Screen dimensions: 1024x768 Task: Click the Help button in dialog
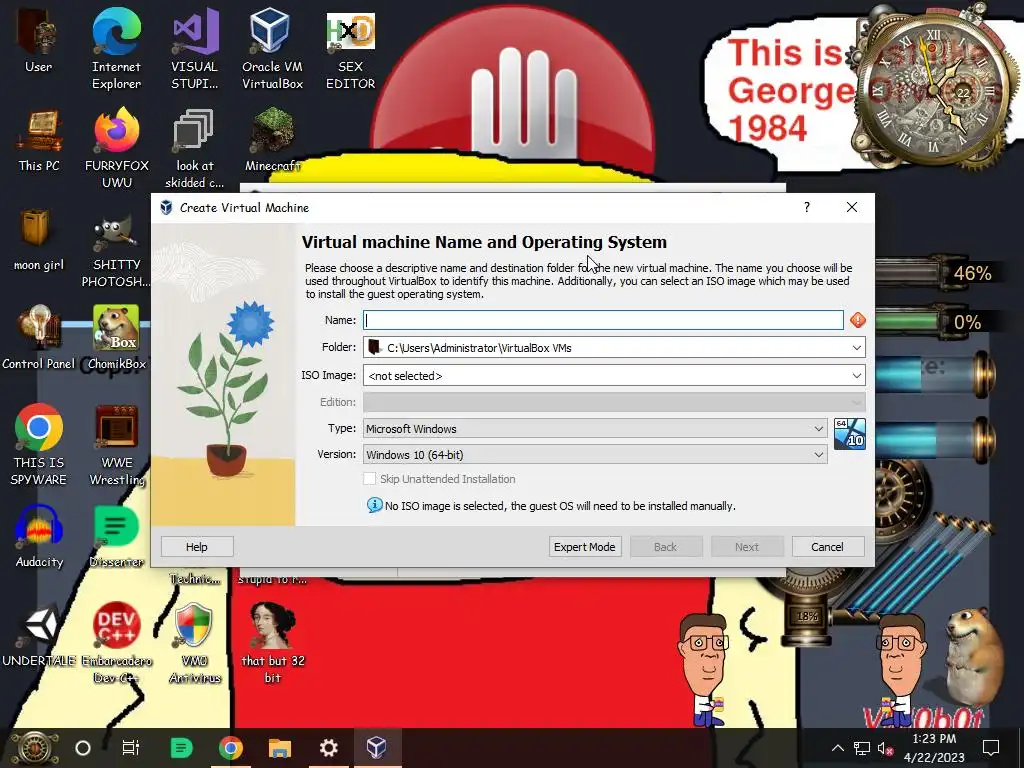pos(197,547)
